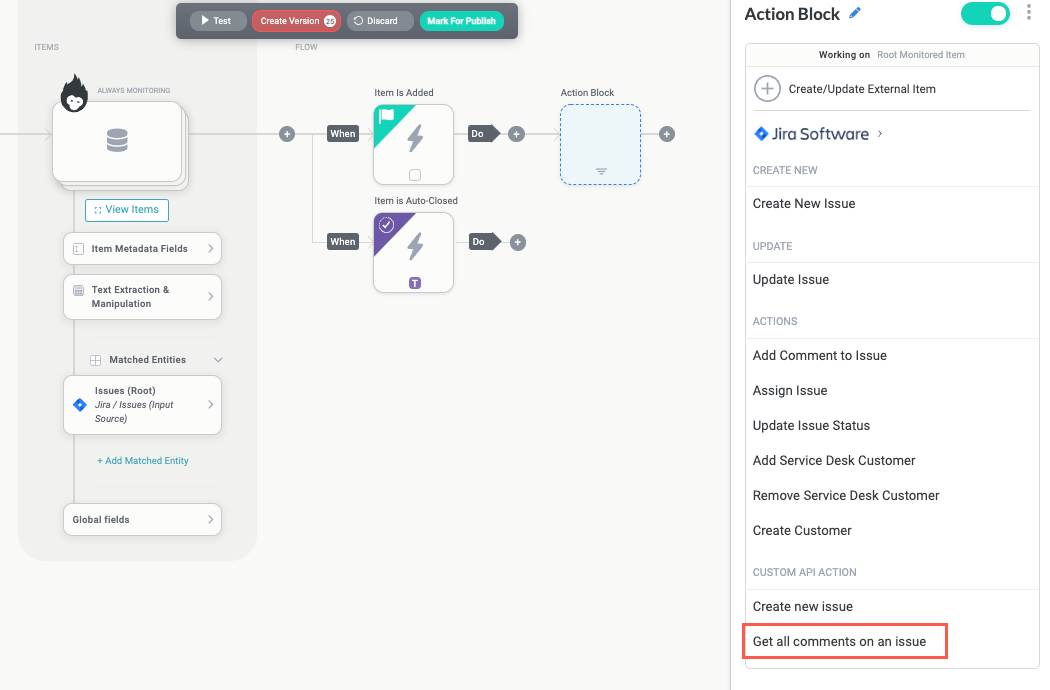Screen dimensions: 1050x690
Task: Click the Add Matched Entity link
Action: 142,460
